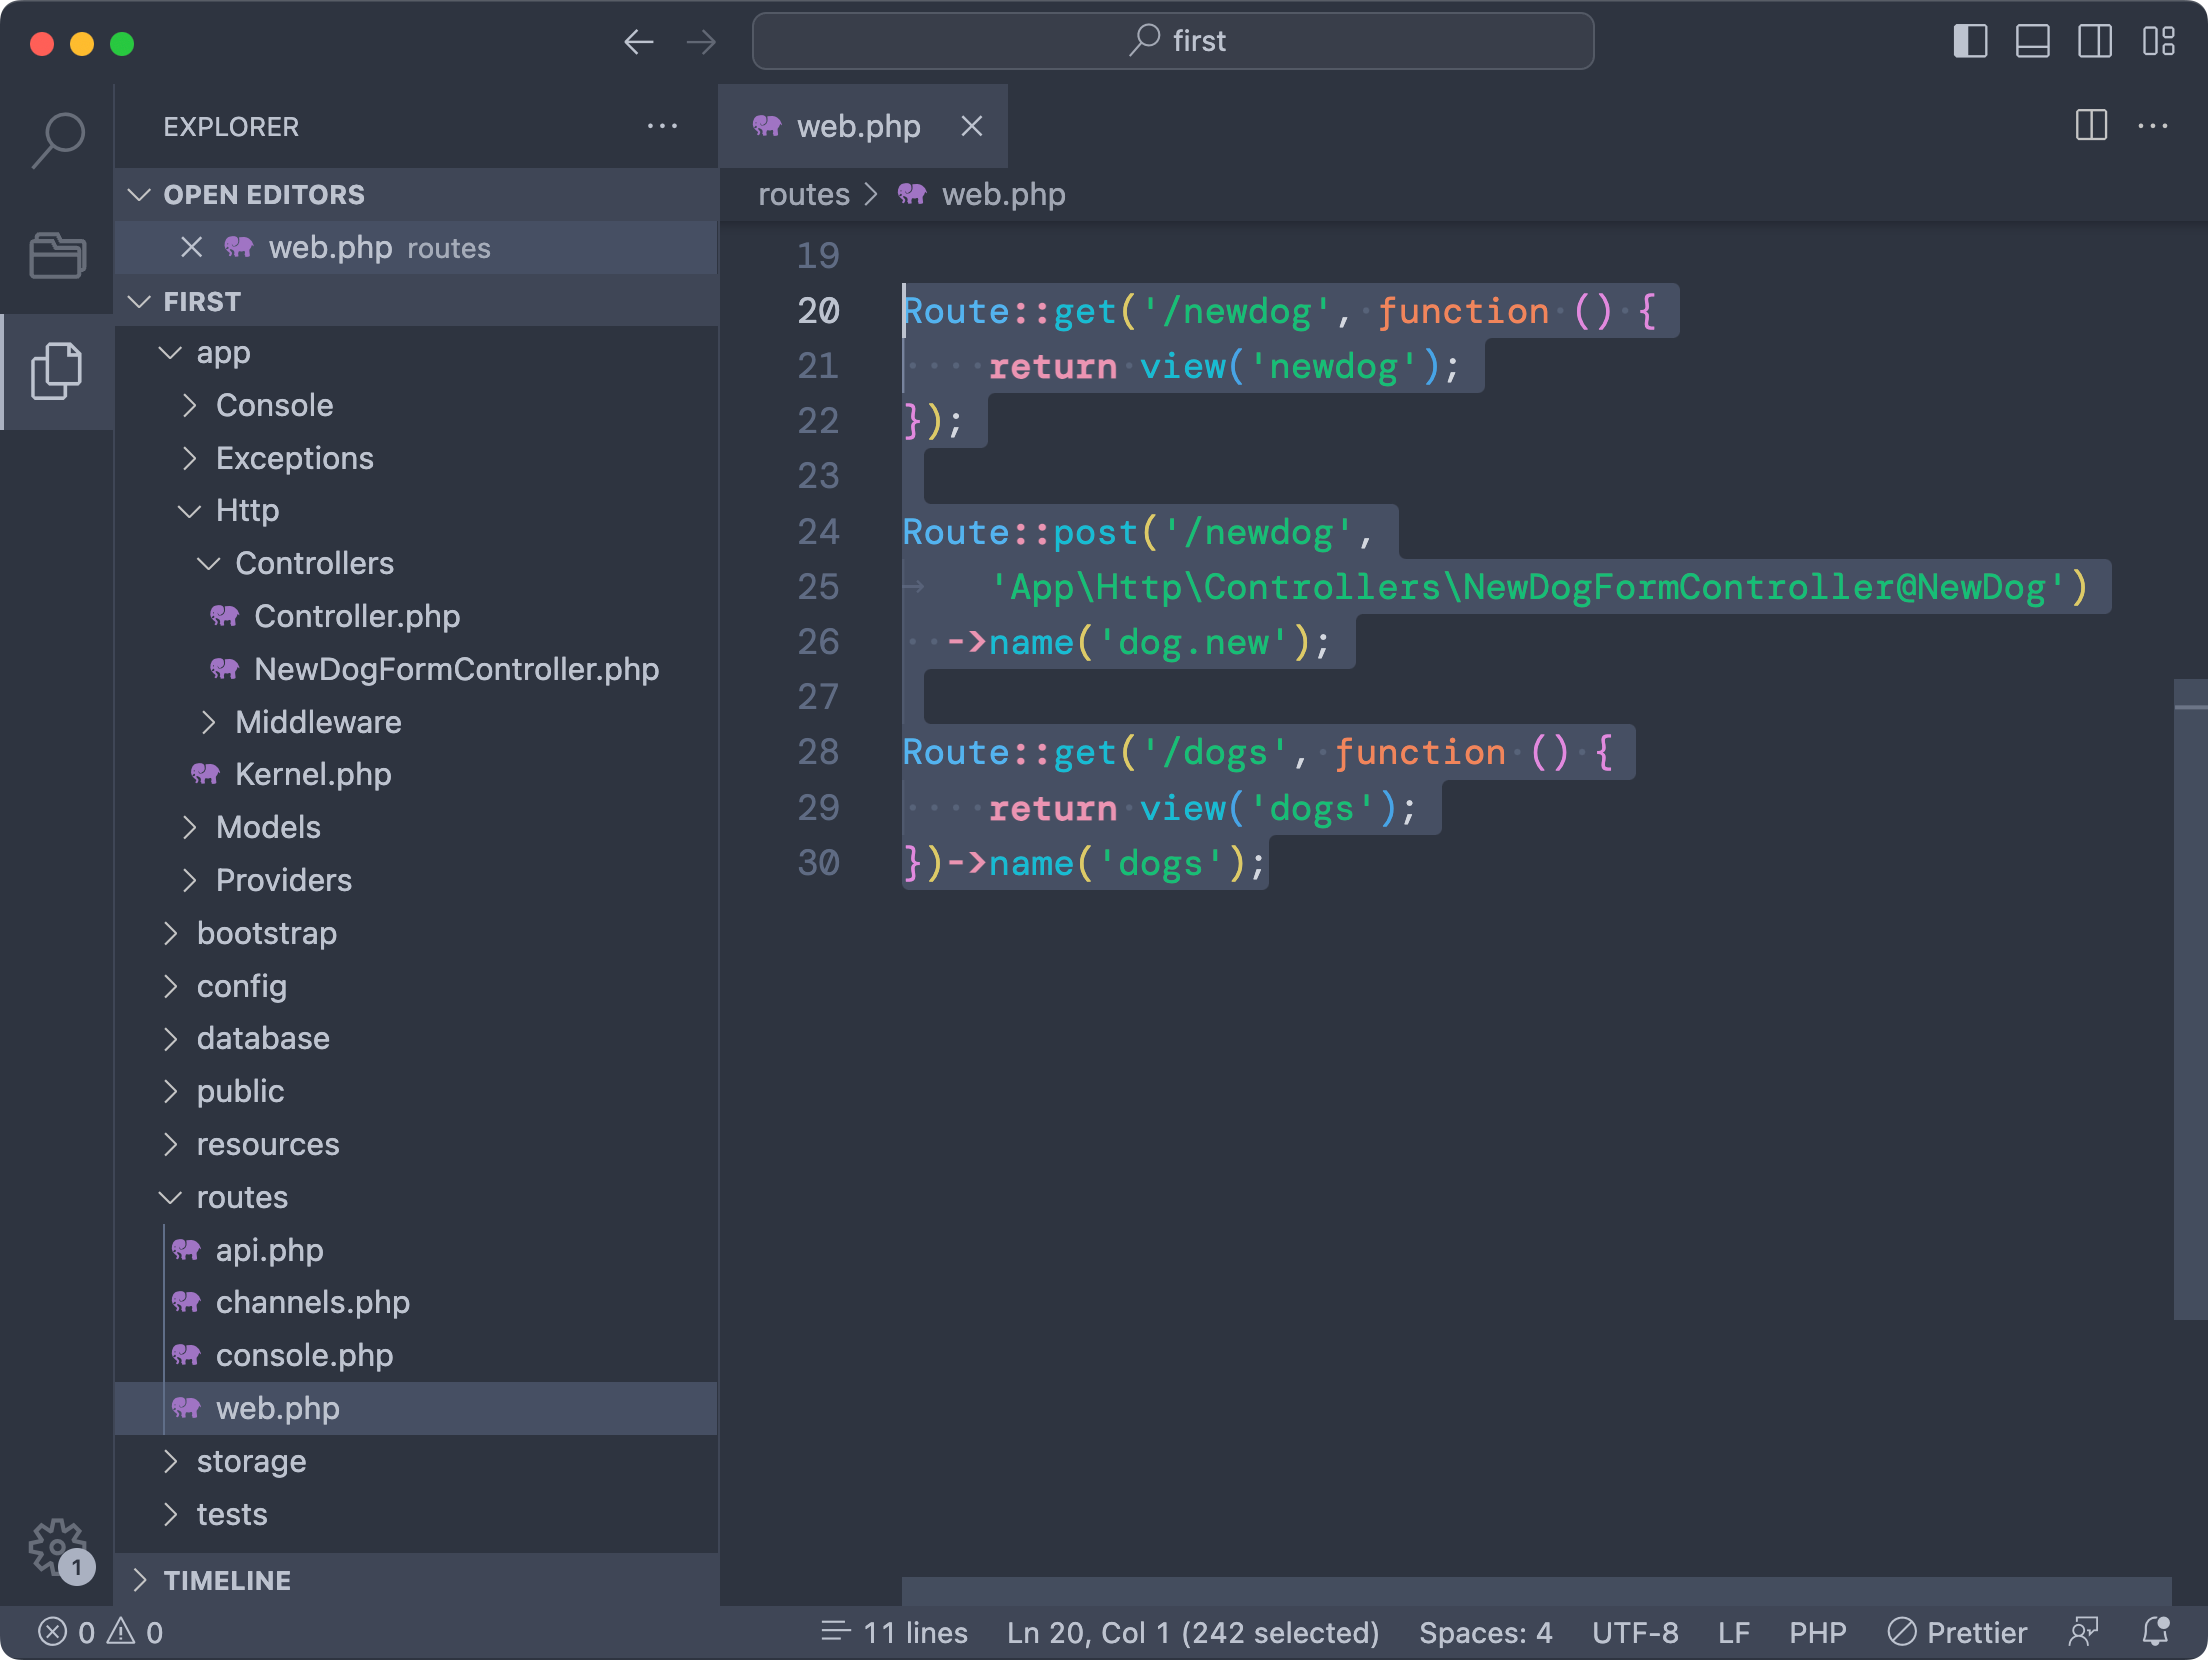The width and height of the screenshot is (2208, 1660).
Task: Go back with the left arrow
Action: click(x=639, y=42)
